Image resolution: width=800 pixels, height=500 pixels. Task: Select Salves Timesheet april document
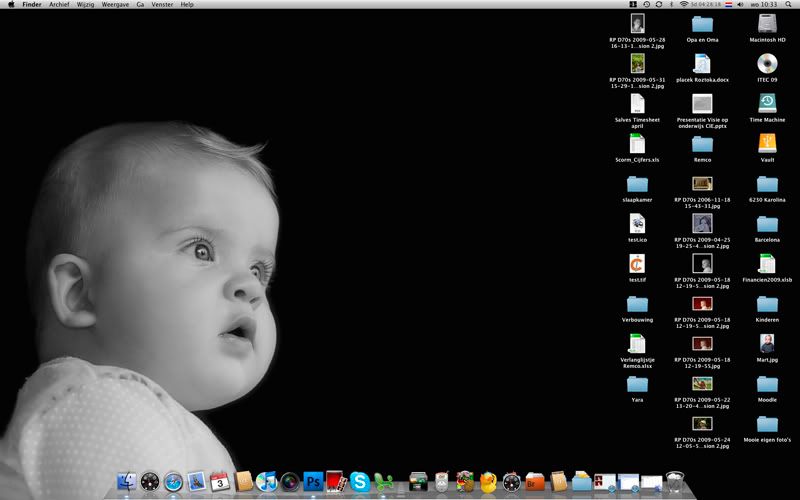click(x=637, y=104)
